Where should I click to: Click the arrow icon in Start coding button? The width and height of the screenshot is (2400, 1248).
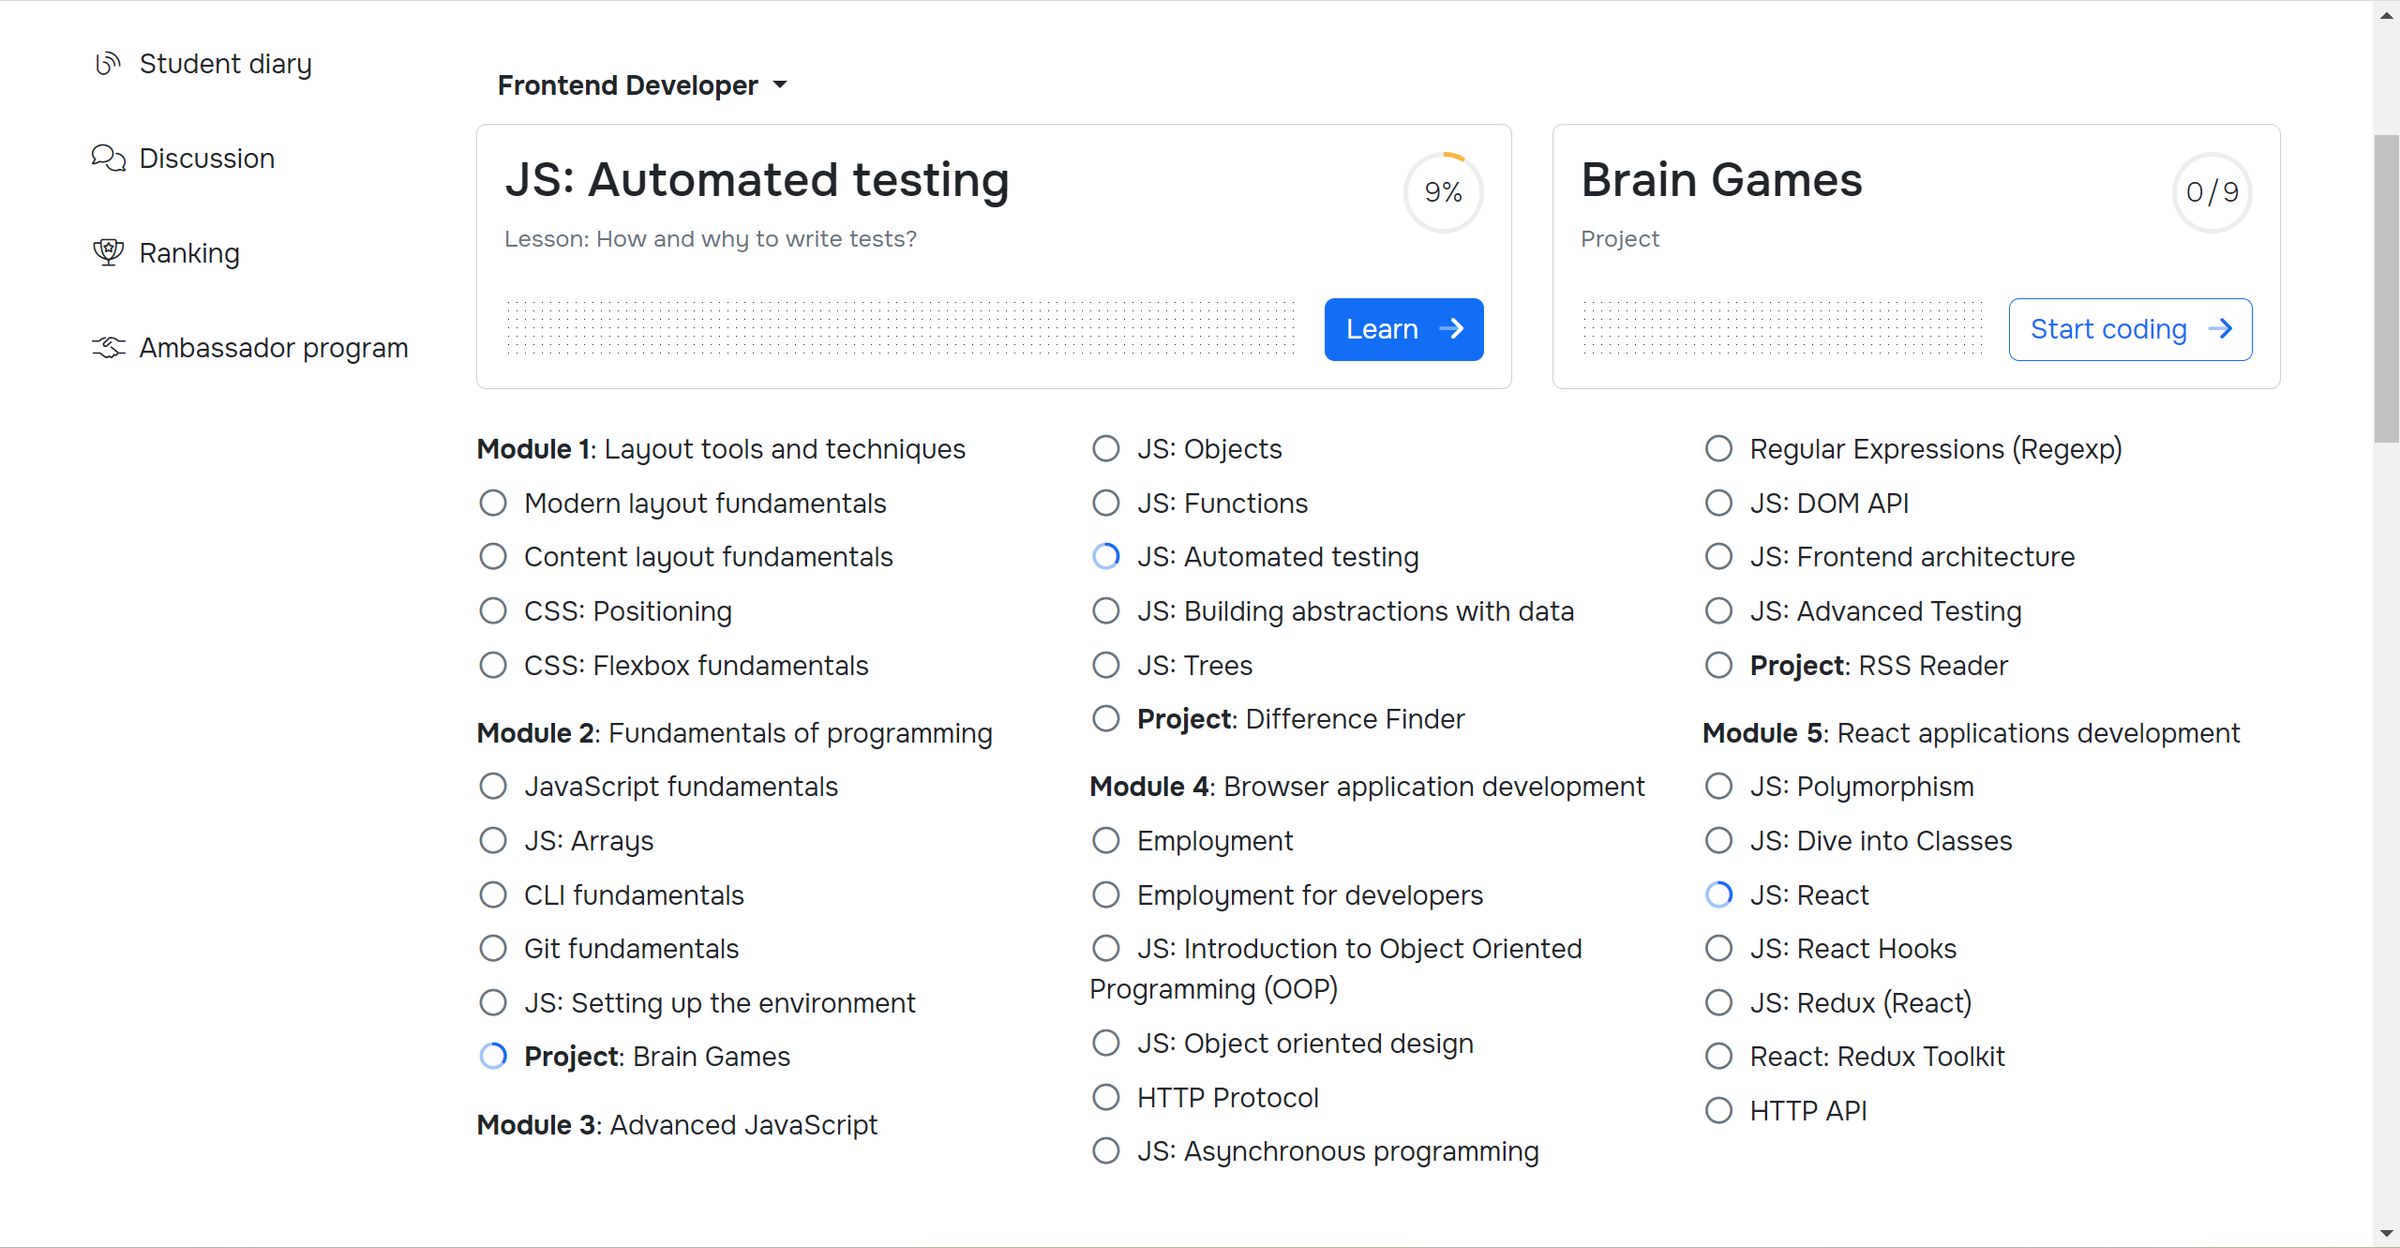coord(2220,329)
